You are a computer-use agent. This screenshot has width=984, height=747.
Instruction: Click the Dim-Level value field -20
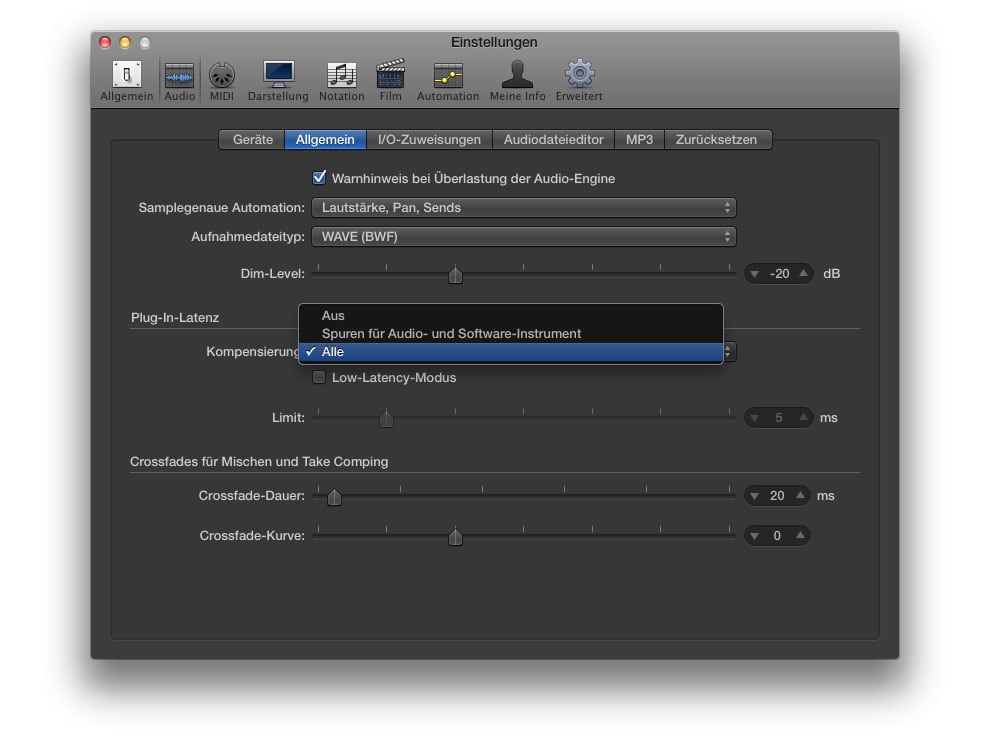coord(779,274)
